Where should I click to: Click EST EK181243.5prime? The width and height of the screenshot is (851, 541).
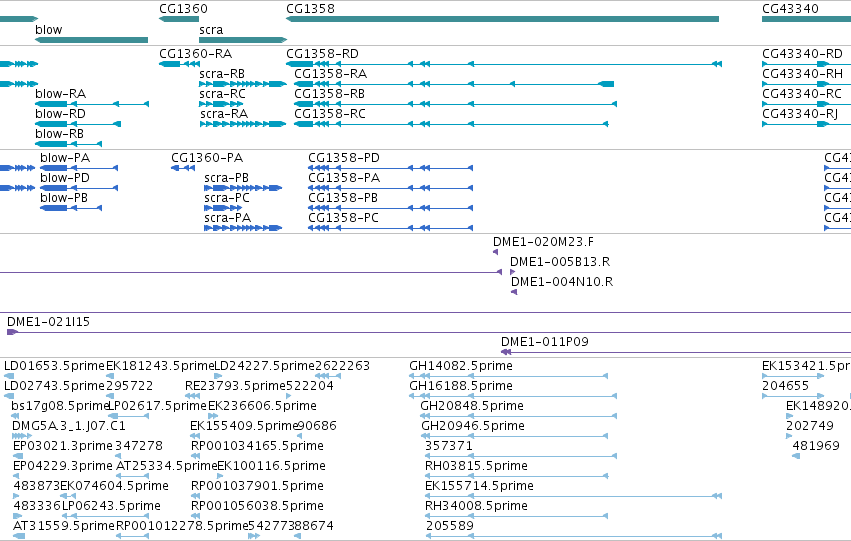161,366
